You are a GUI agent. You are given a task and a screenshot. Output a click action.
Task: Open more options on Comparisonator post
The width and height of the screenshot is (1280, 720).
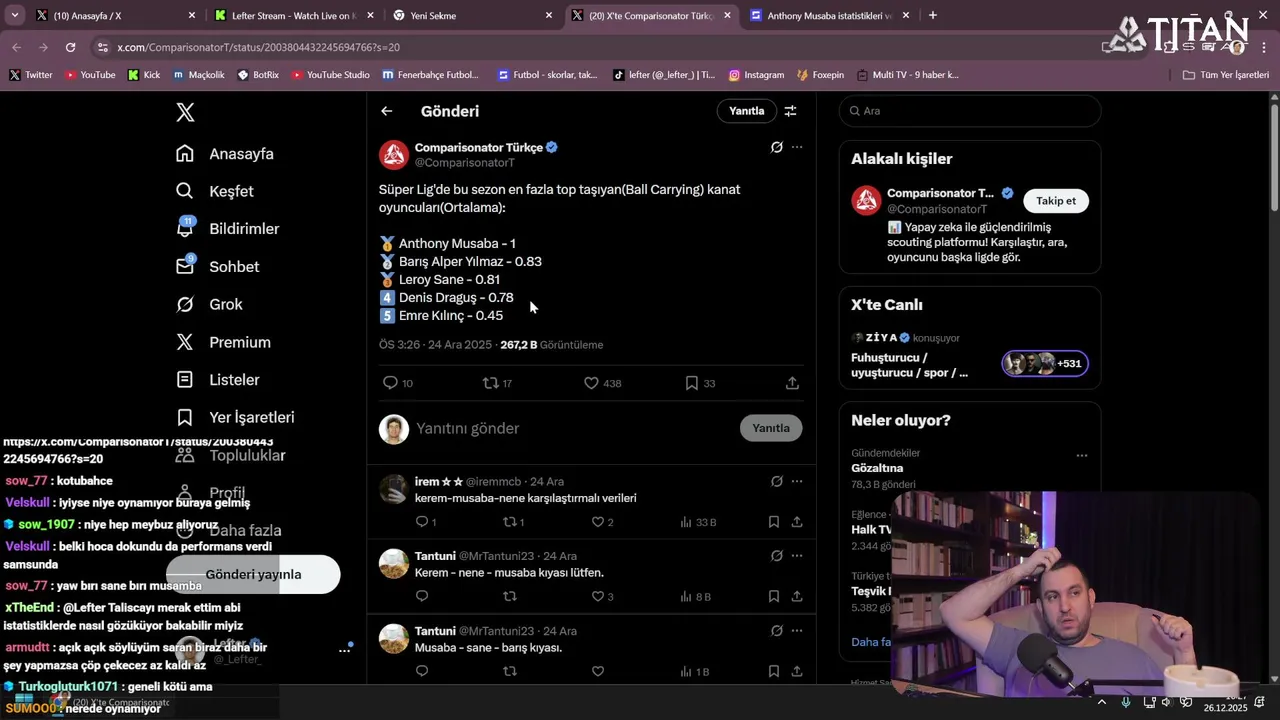(x=797, y=147)
